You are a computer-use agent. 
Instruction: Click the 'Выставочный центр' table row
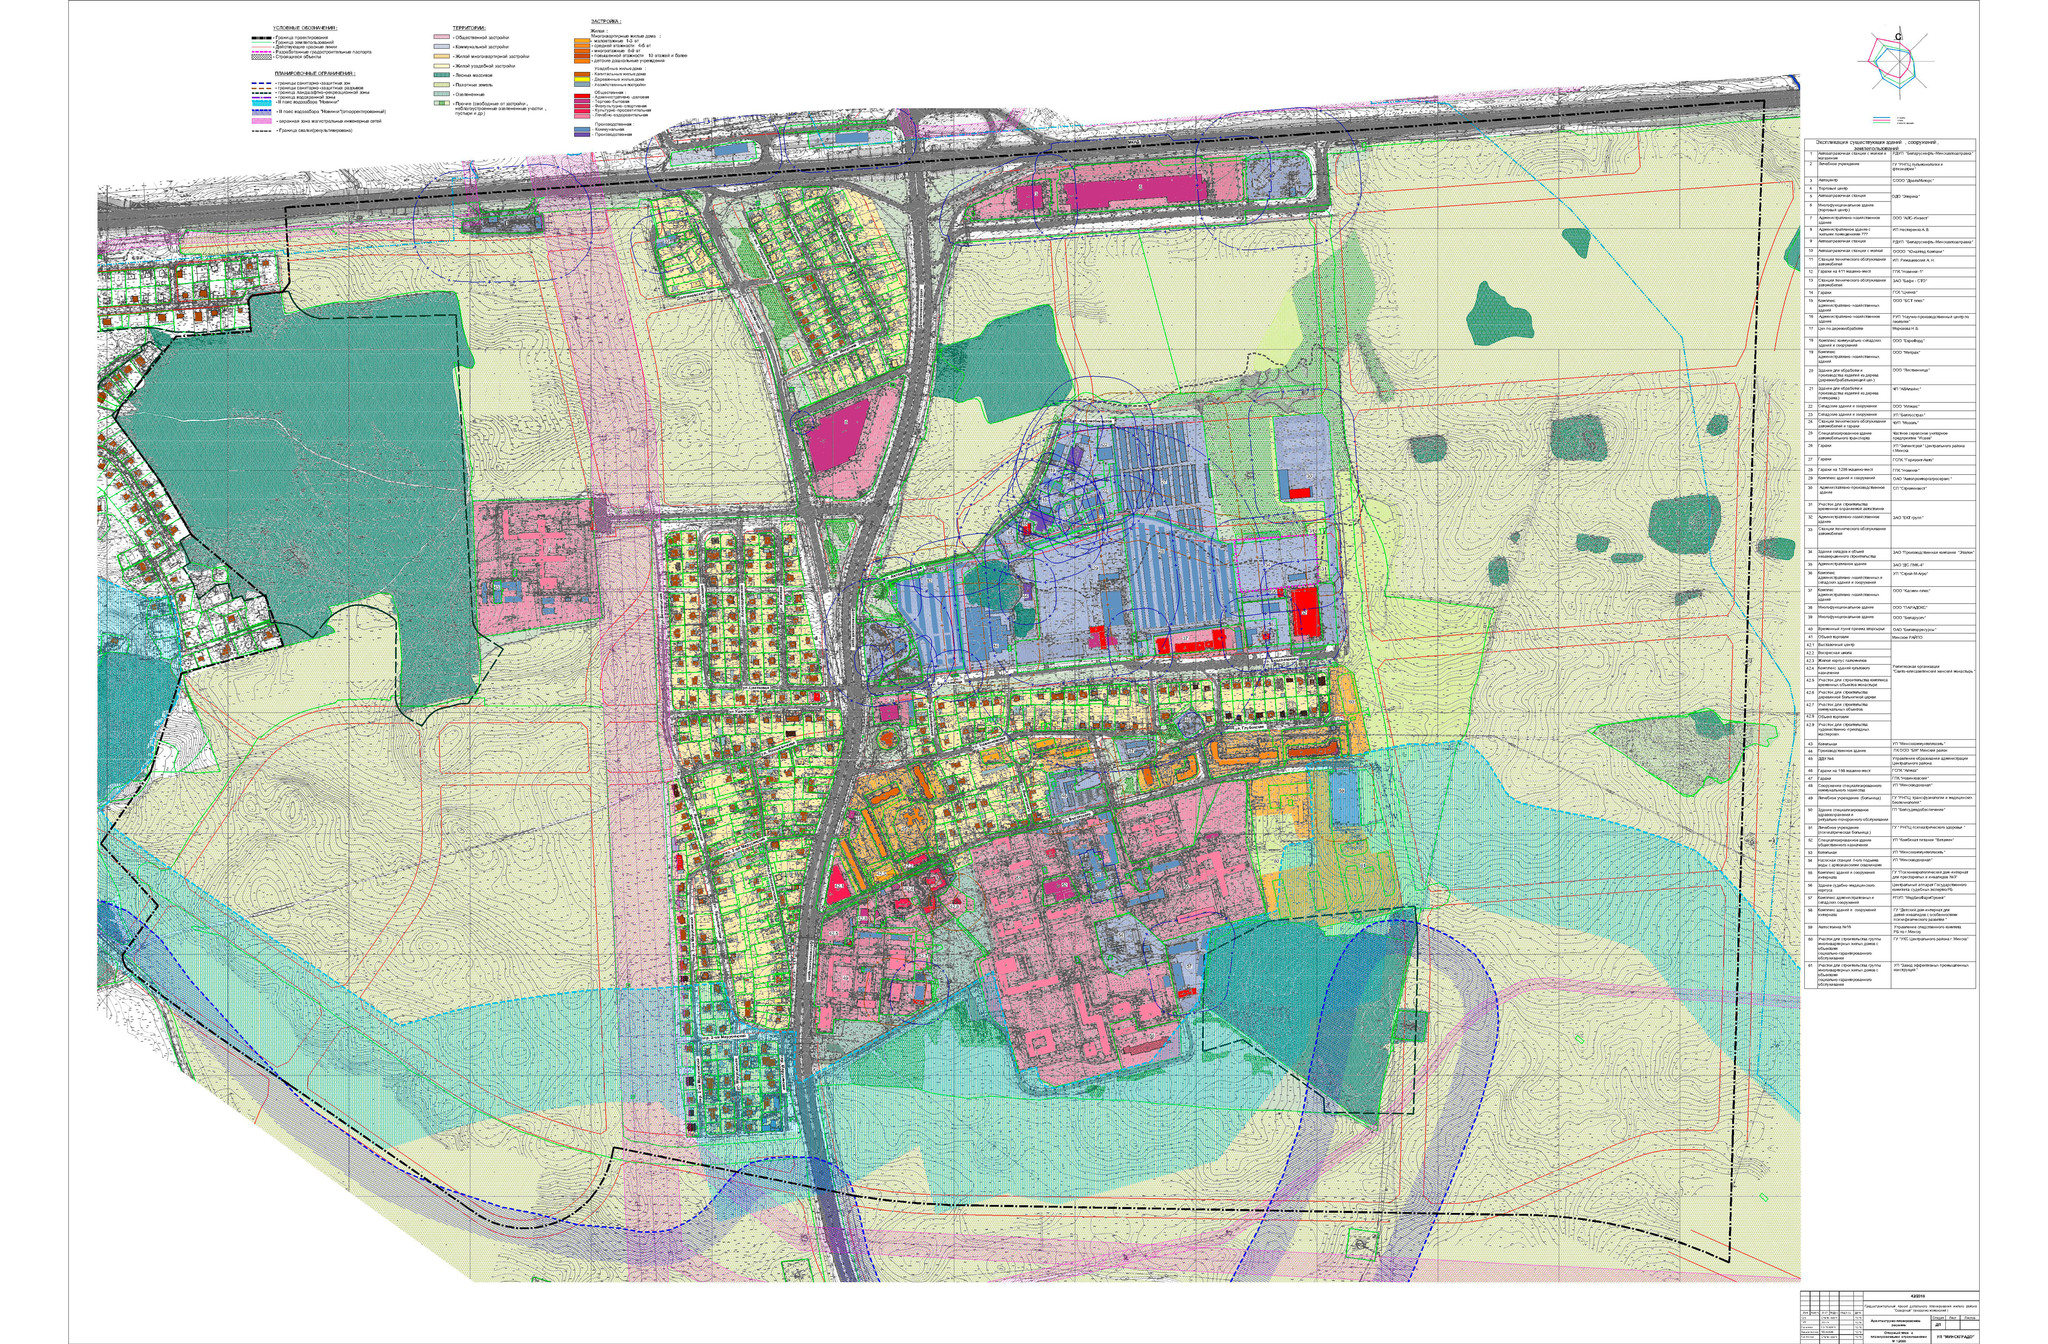[1848, 645]
